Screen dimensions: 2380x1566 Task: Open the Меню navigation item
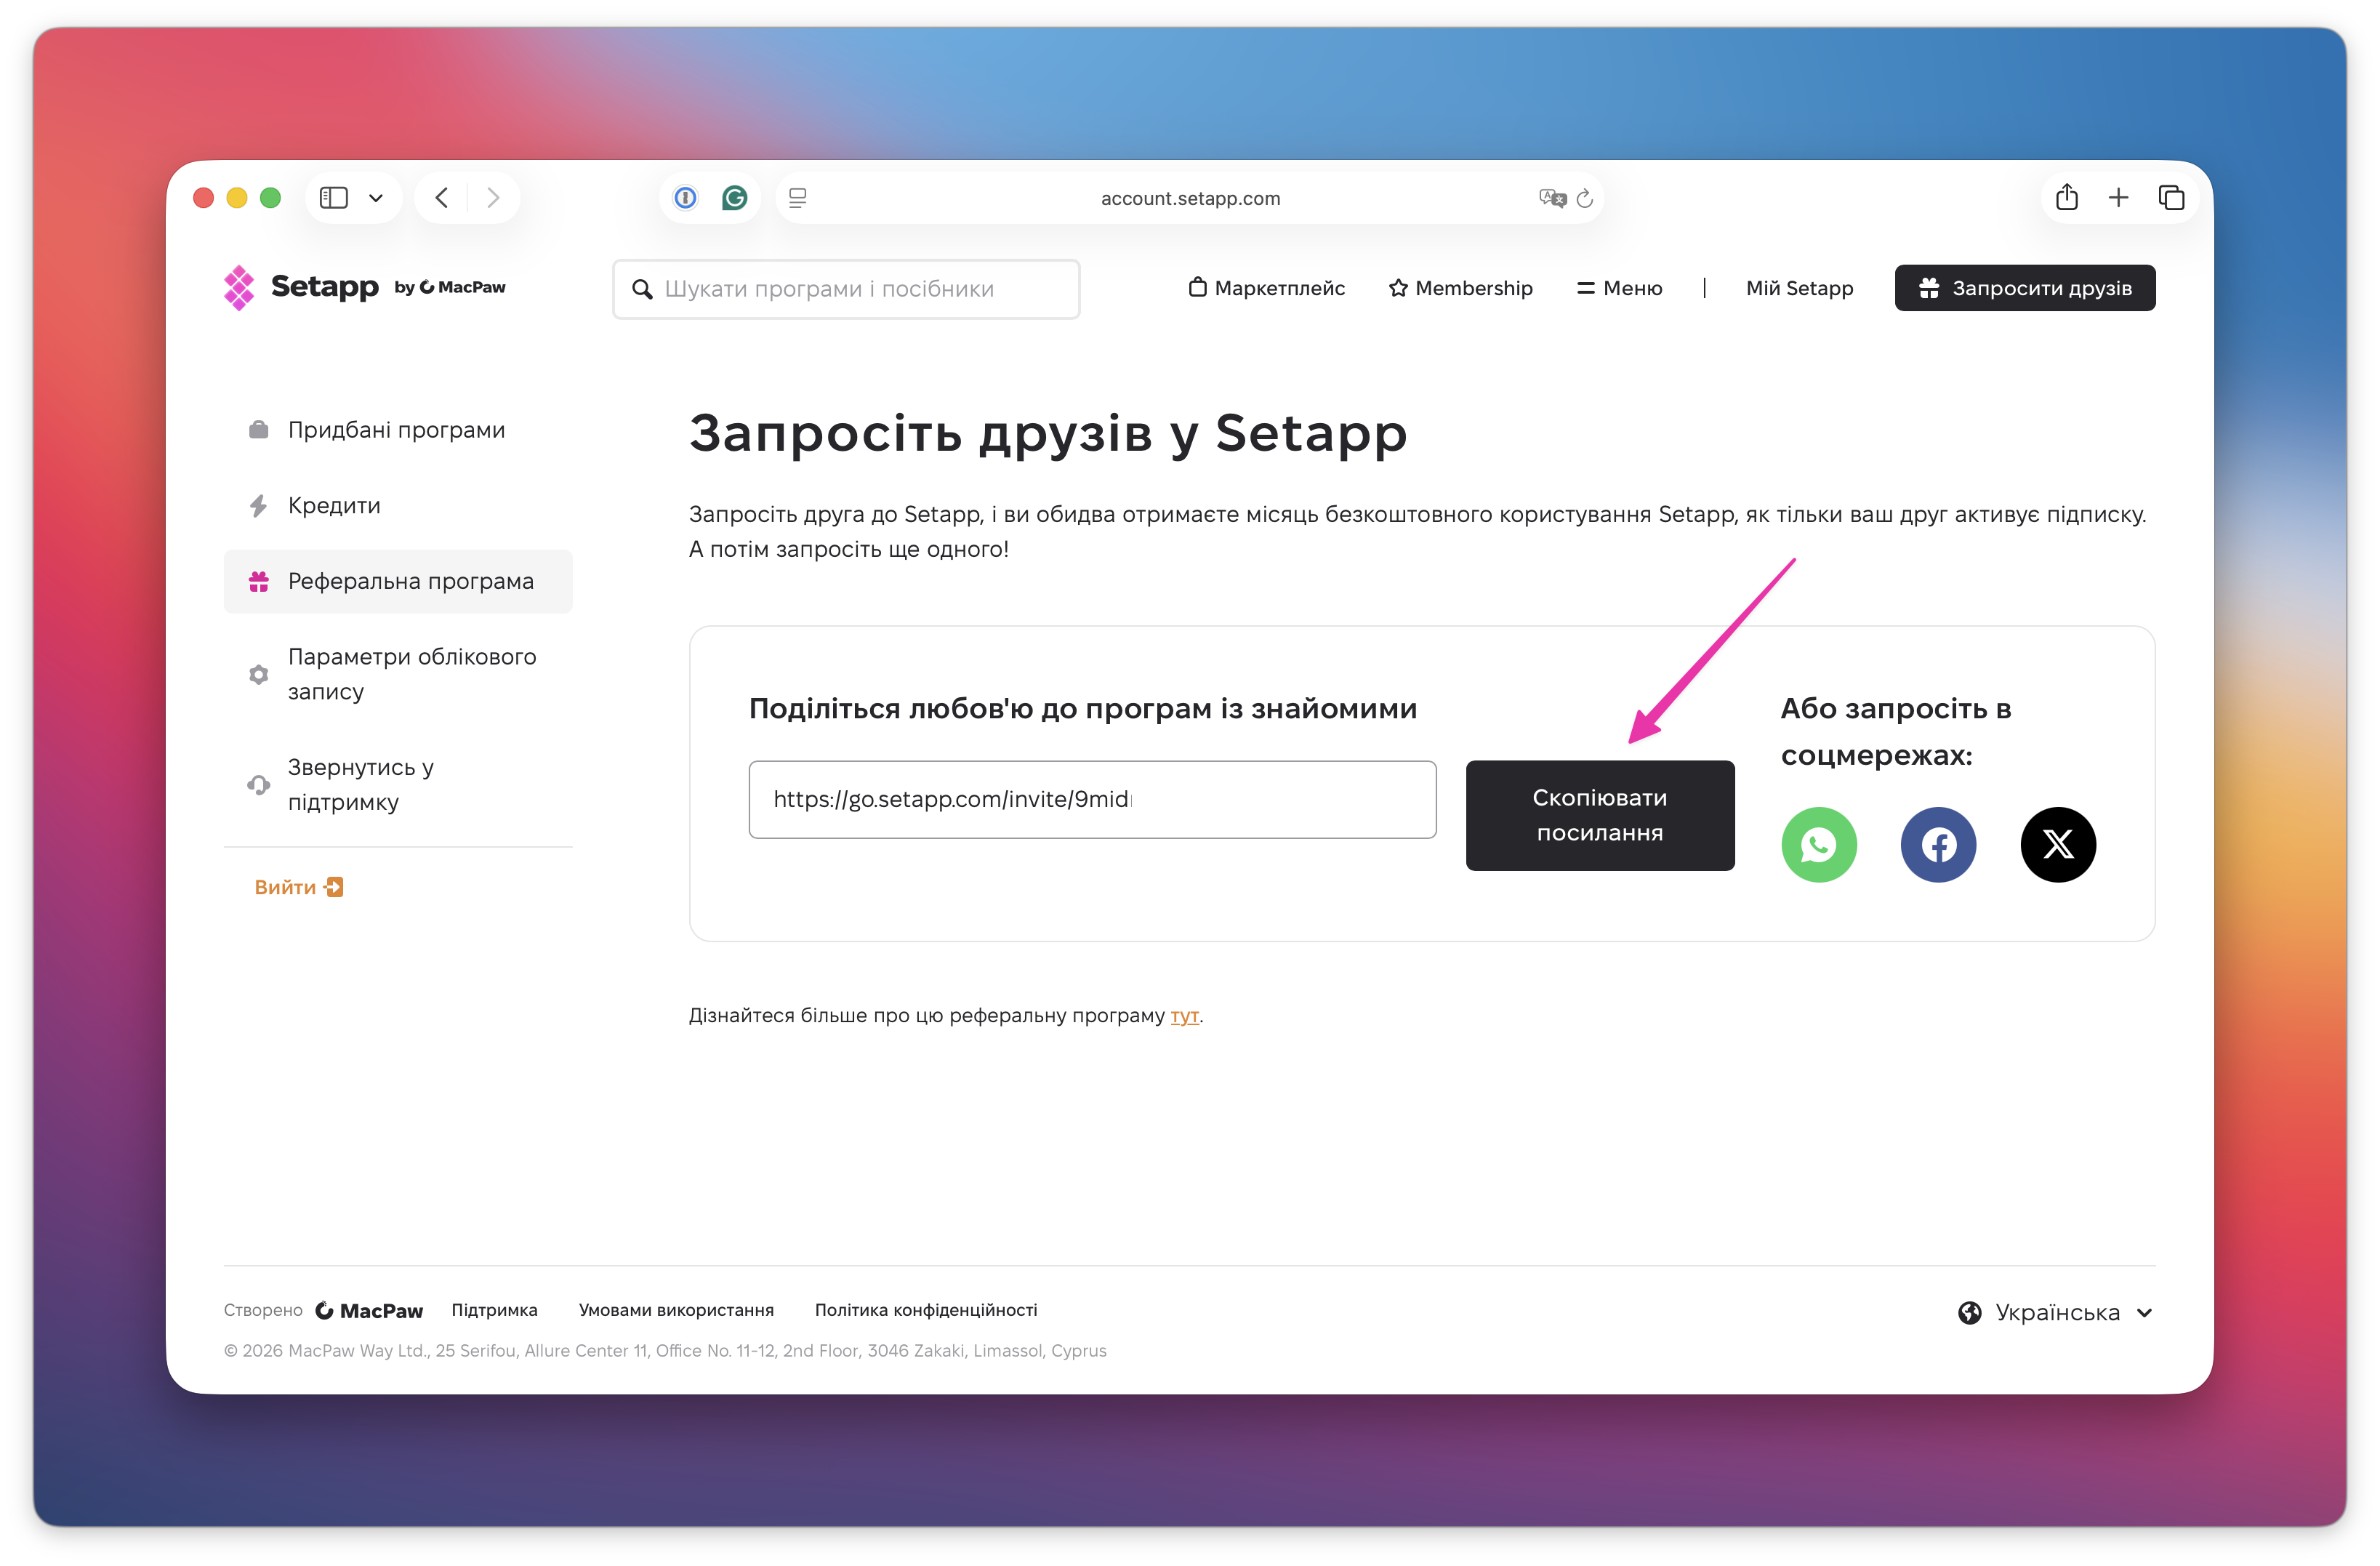(x=1619, y=288)
